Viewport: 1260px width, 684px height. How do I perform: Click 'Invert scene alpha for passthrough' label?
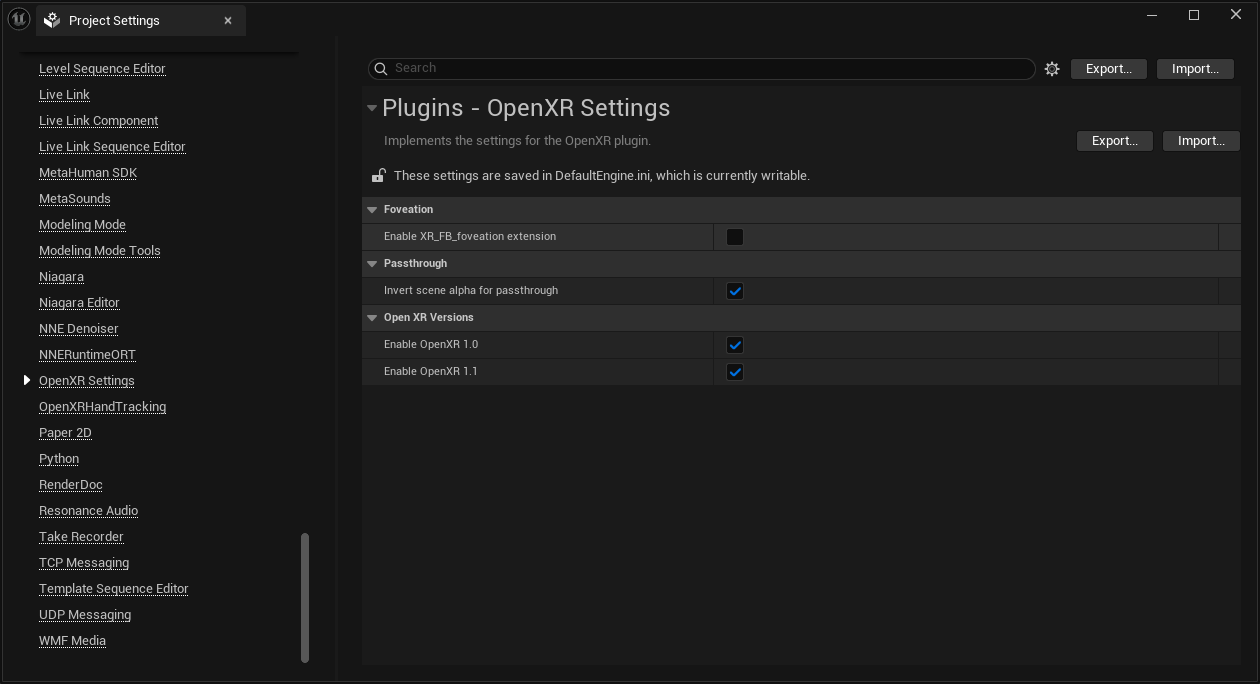click(x=471, y=291)
